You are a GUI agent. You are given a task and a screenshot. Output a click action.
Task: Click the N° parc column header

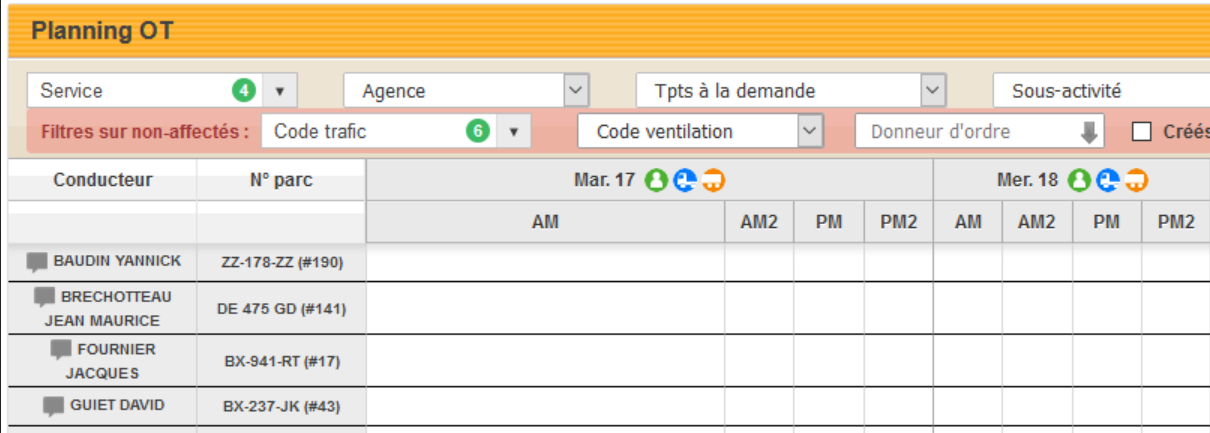pos(281,180)
